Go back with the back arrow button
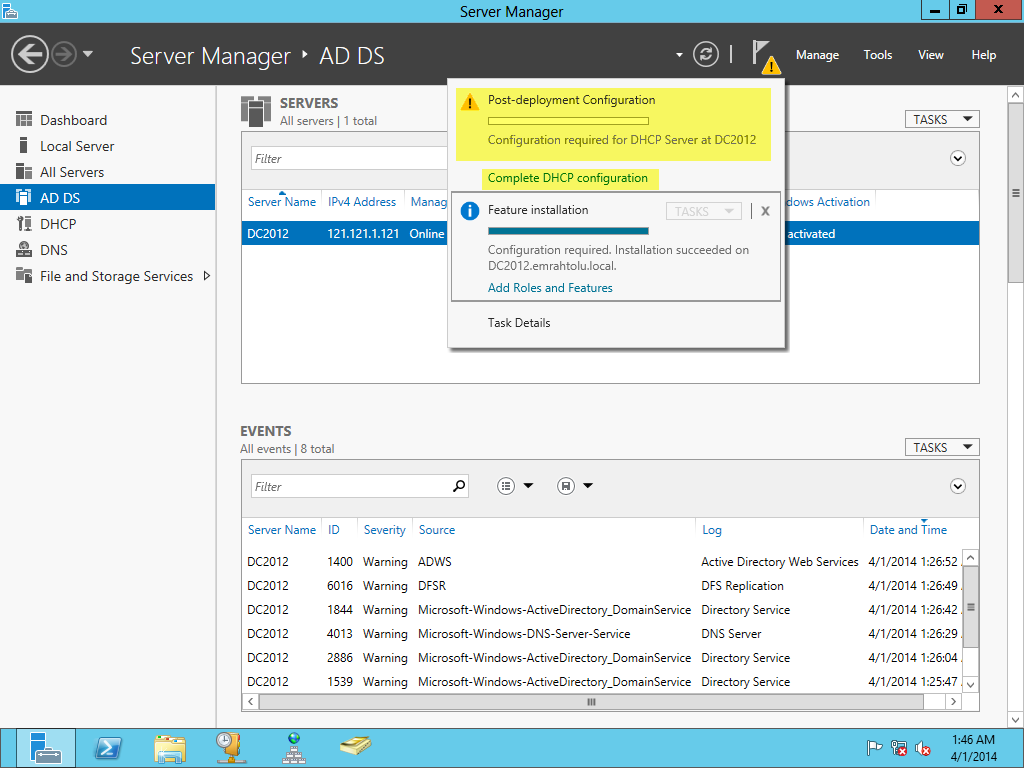Viewport: 1024px width, 768px height. point(29,54)
